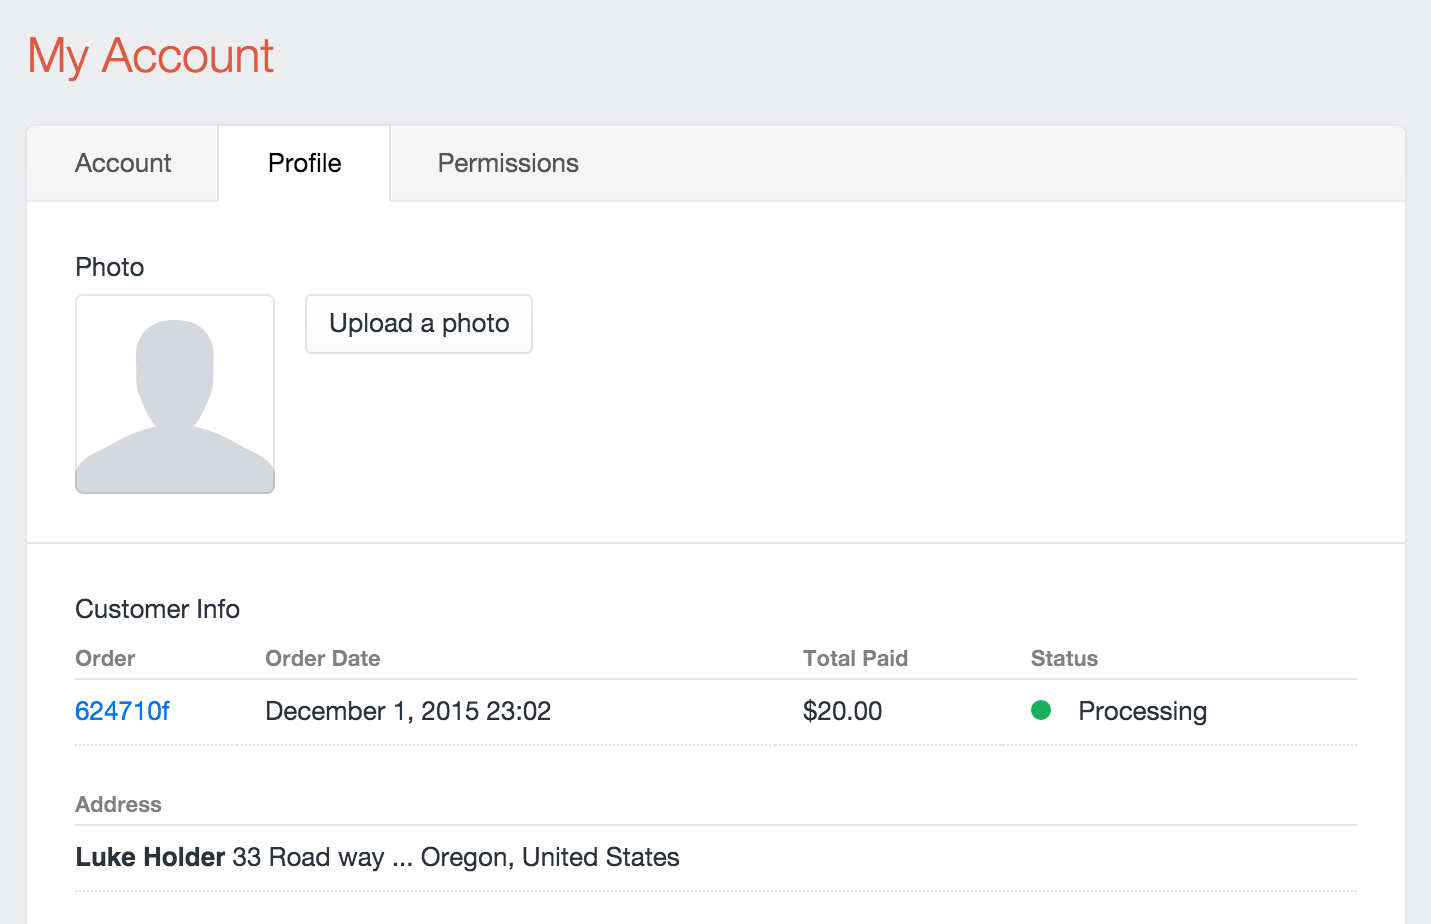Sort by the Total Paid column header

click(855, 658)
